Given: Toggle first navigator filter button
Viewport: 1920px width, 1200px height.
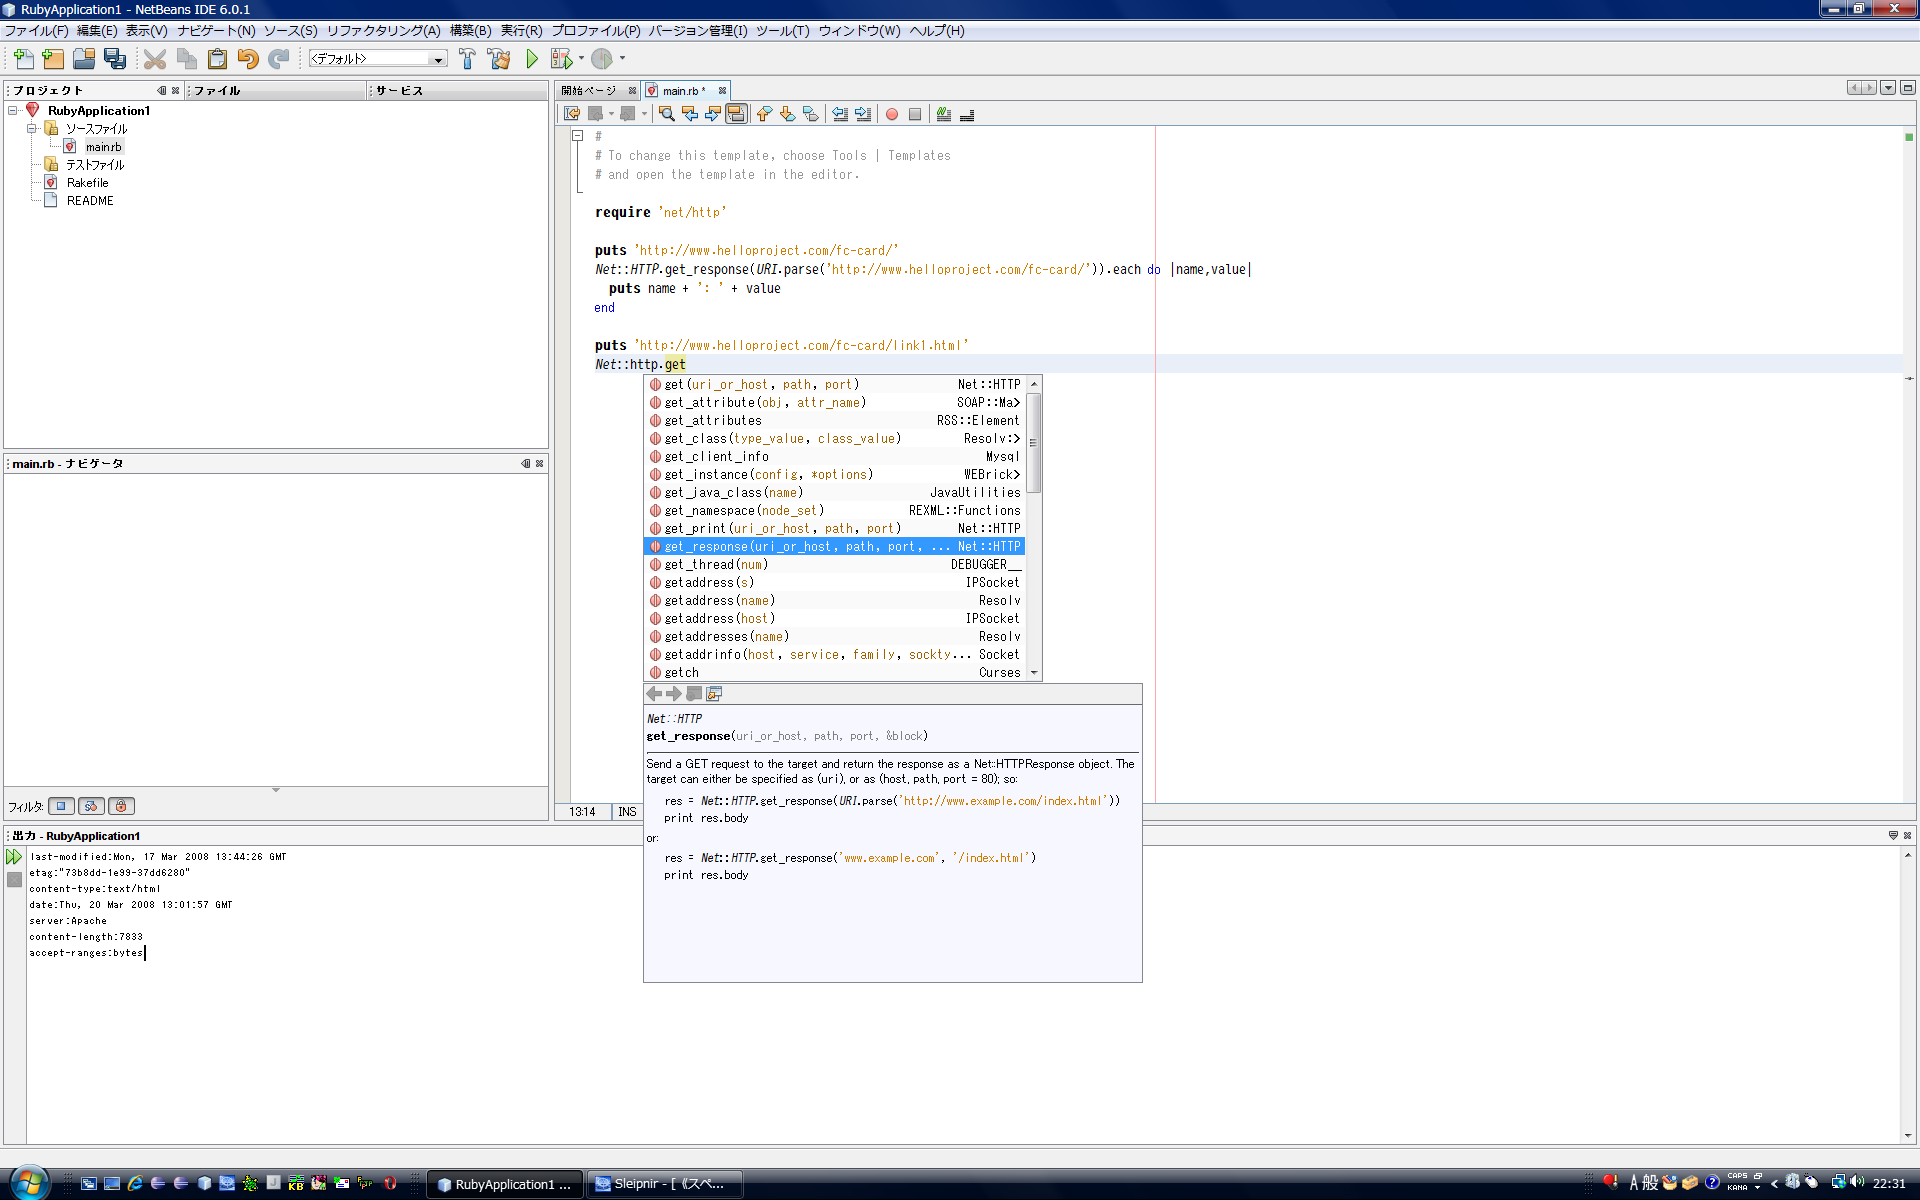Looking at the screenshot, I should tap(61, 806).
